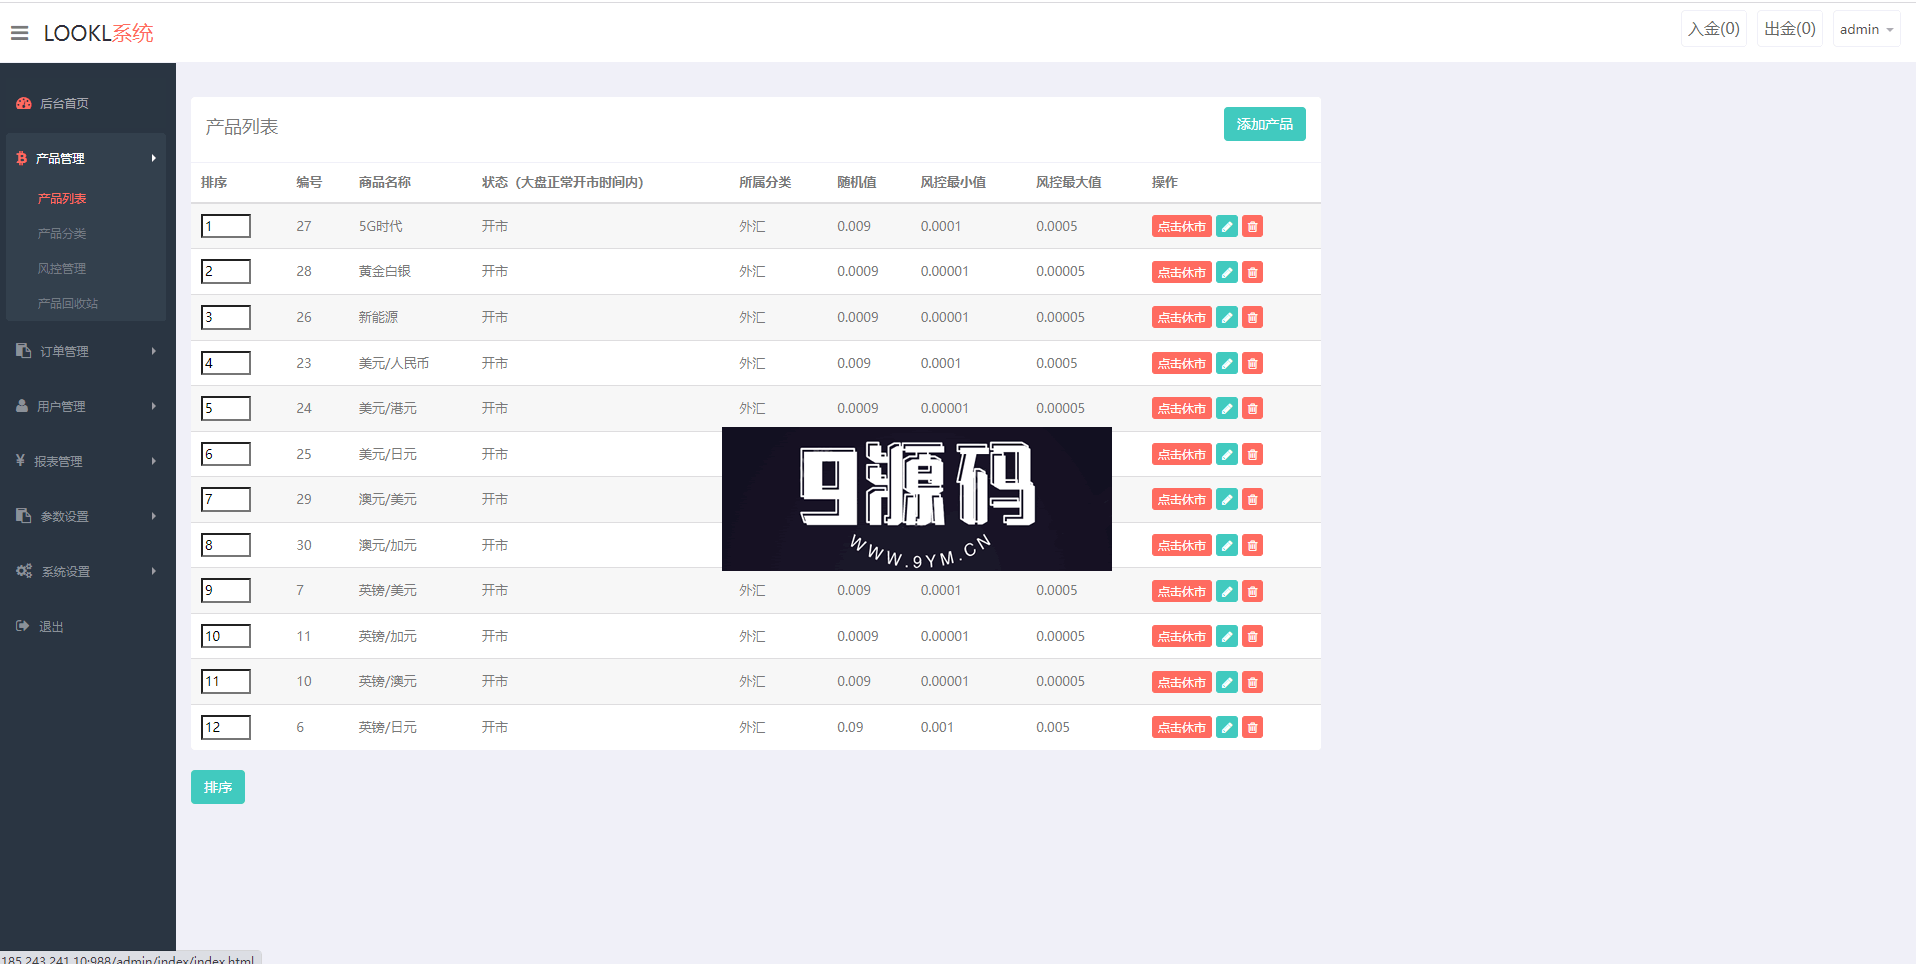Click the sort order field containing 12
The width and height of the screenshot is (1916, 964).
point(226,727)
